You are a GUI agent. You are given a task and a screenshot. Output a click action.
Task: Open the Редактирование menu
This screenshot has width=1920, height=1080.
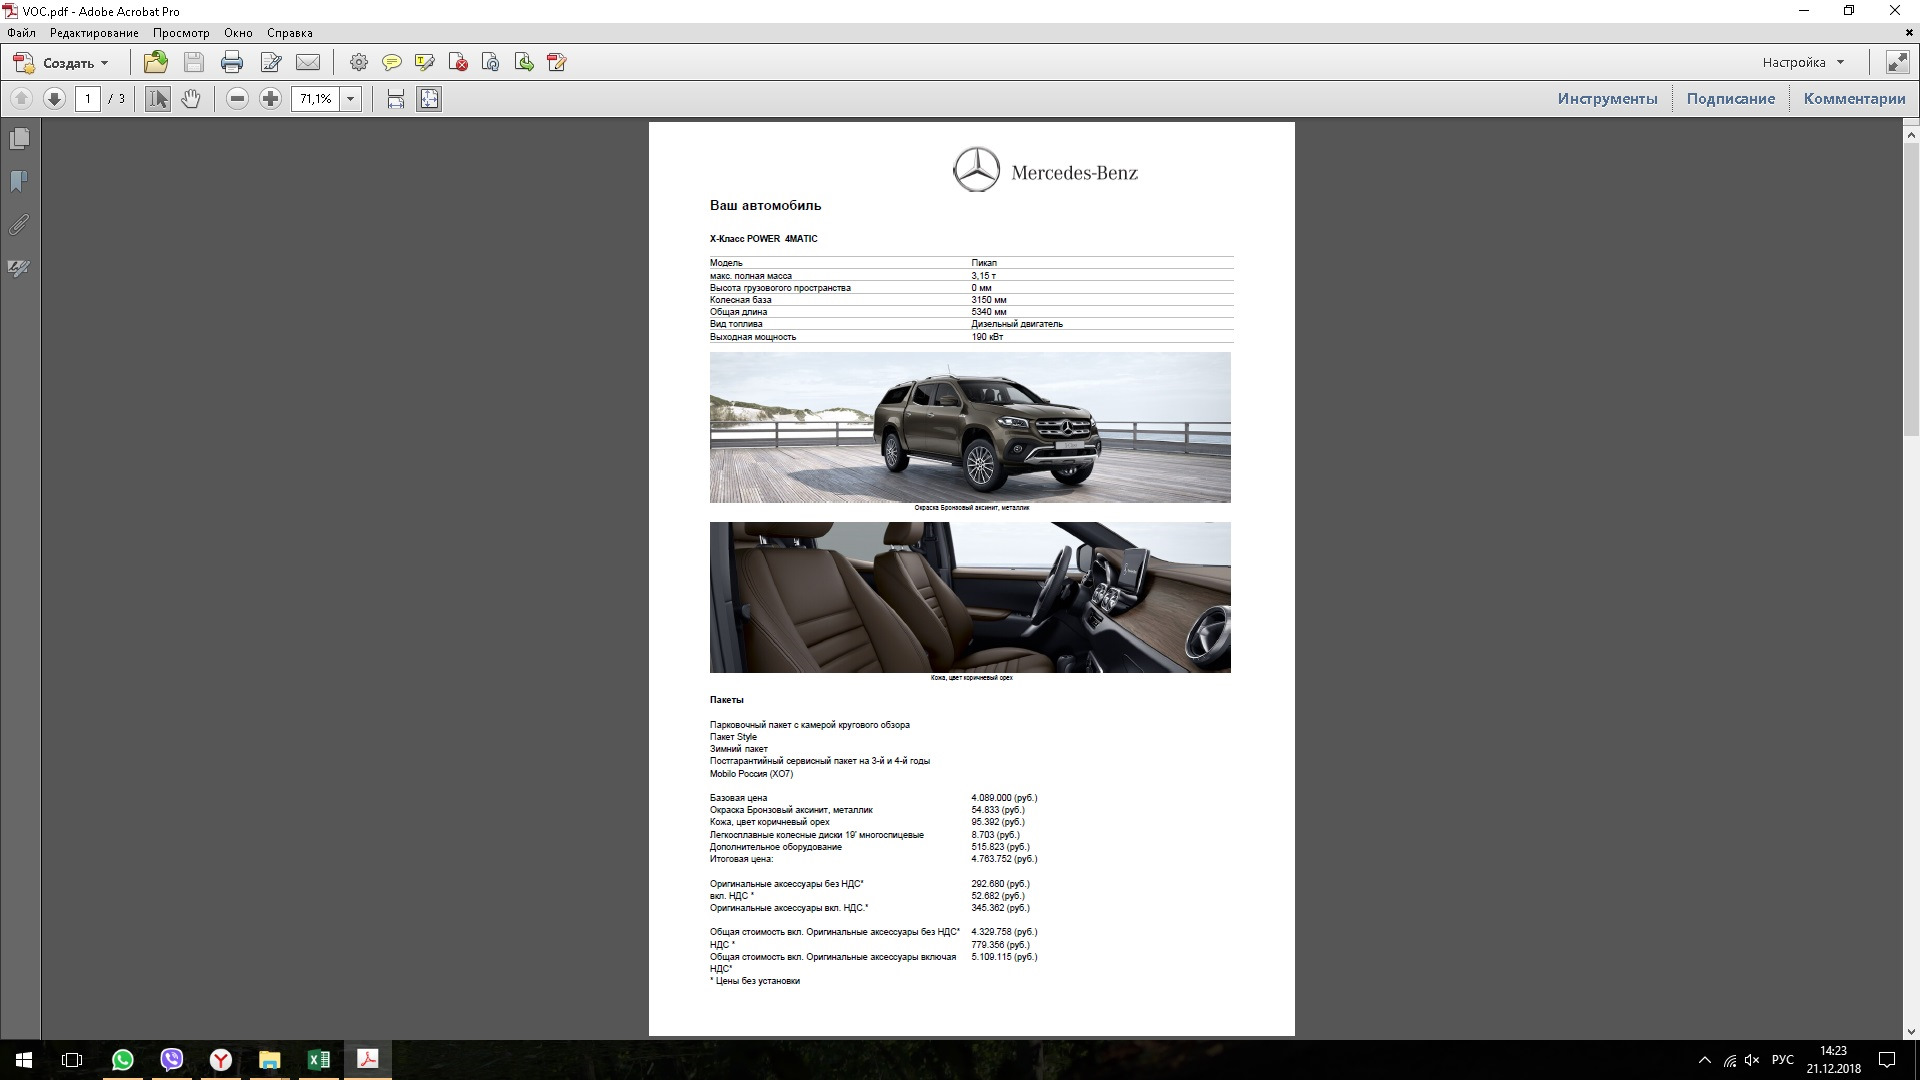pyautogui.click(x=94, y=33)
